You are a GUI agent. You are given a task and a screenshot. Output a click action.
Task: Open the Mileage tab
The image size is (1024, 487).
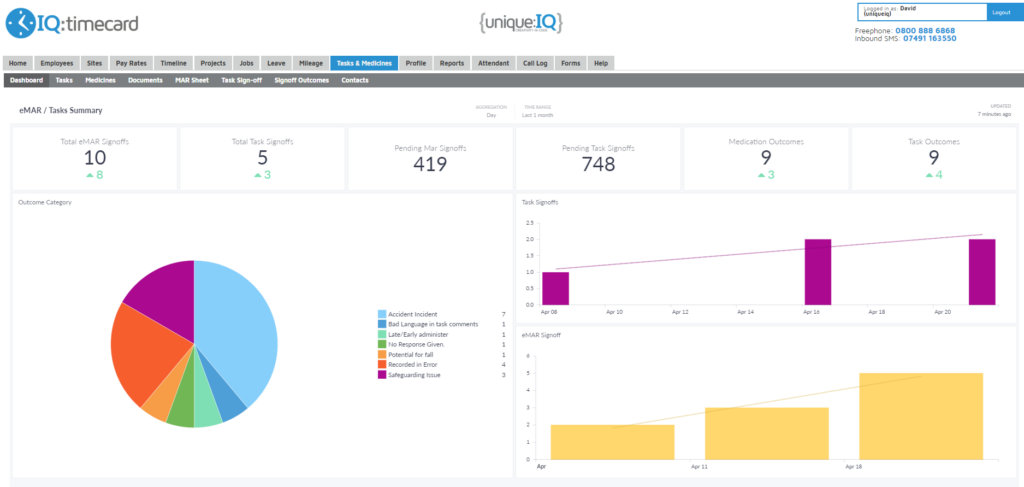tap(311, 63)
